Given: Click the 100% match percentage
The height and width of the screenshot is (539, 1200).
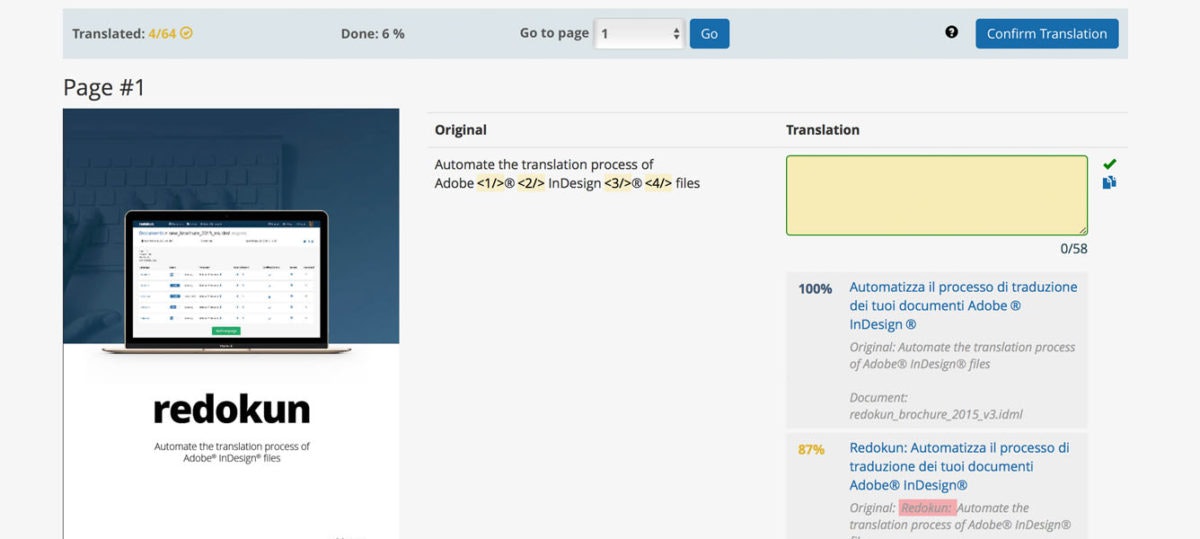Looking at the screenshot, I should [815, 288].
